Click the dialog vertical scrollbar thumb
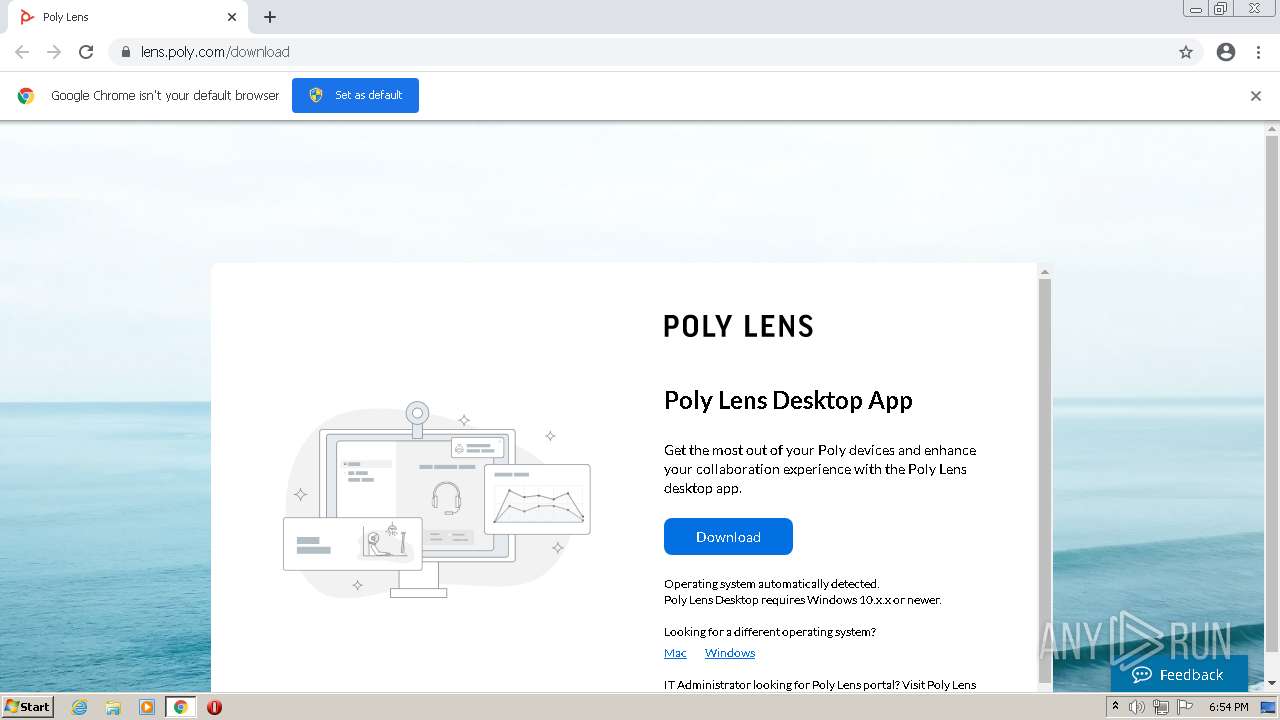This screenshot has width=1280, height=720. [1045, 480]
